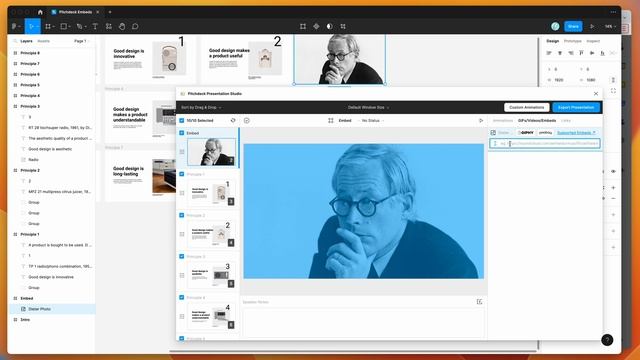This screenshot has height=360, width=640.
Task: Click the user avatar in the toolbar
Action: point(555,27)
